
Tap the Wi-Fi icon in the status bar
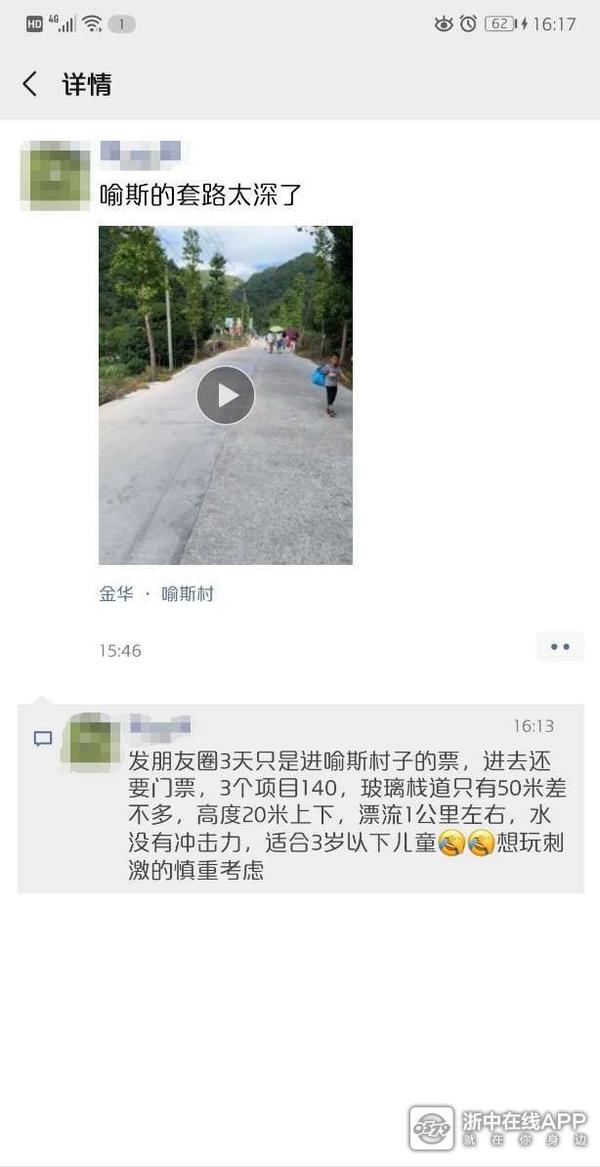point(92,24)
